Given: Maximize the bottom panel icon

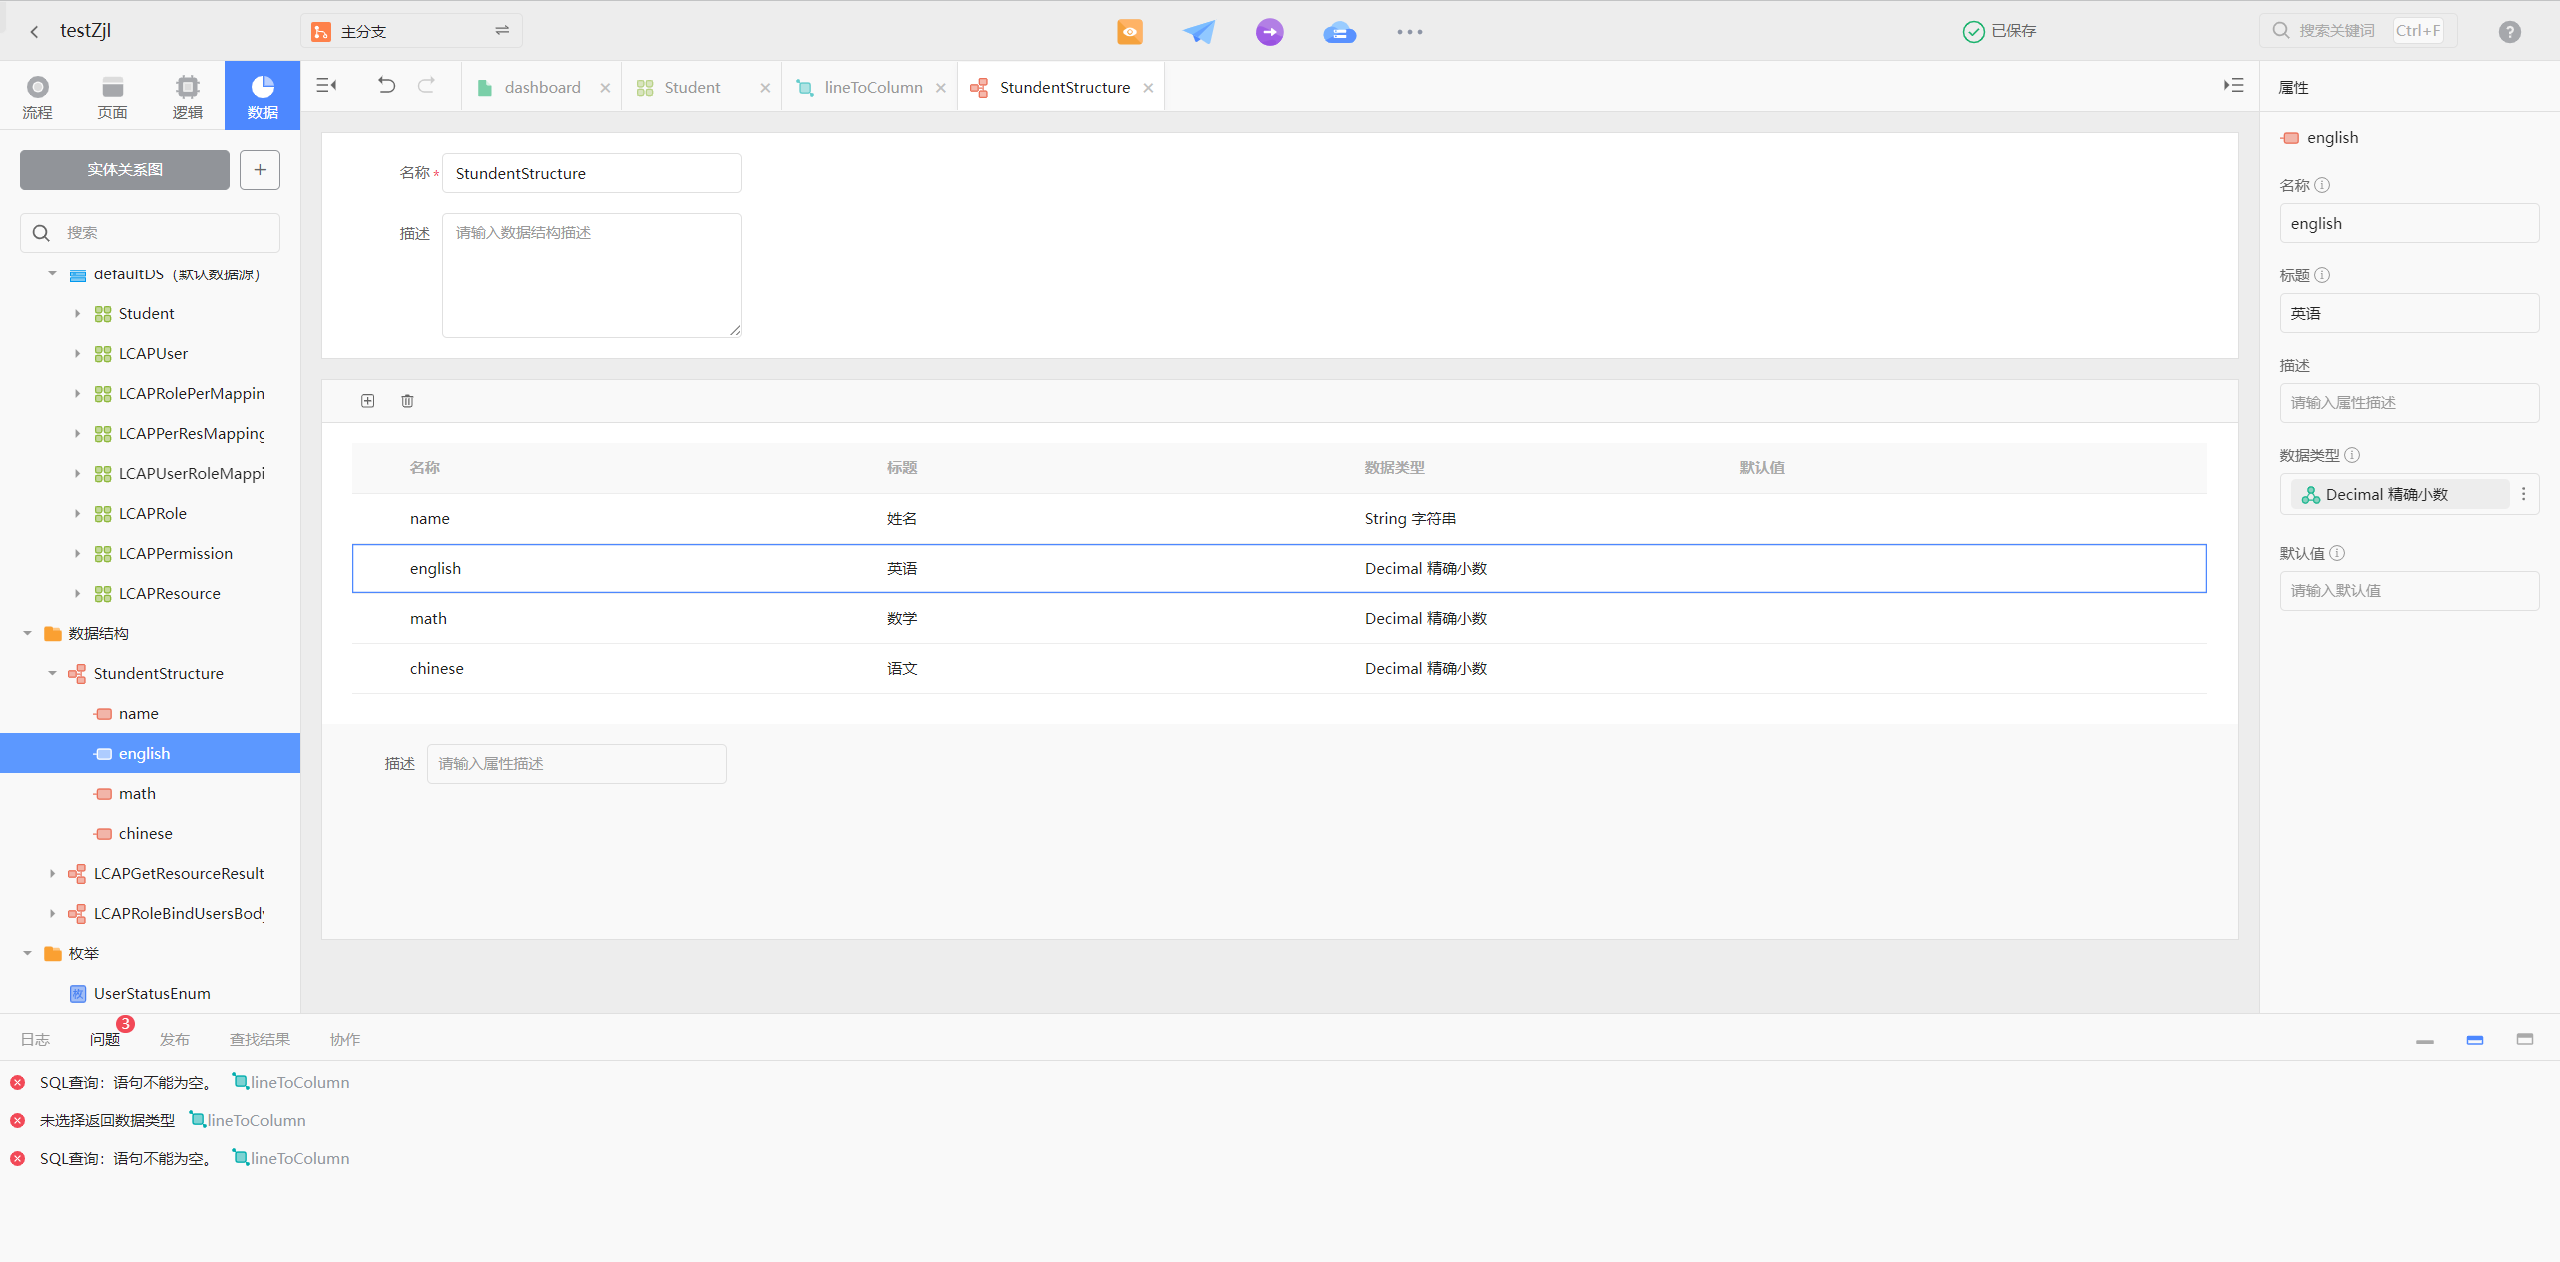Looking at the screenshot, I should click(x=2525, y=1040).
